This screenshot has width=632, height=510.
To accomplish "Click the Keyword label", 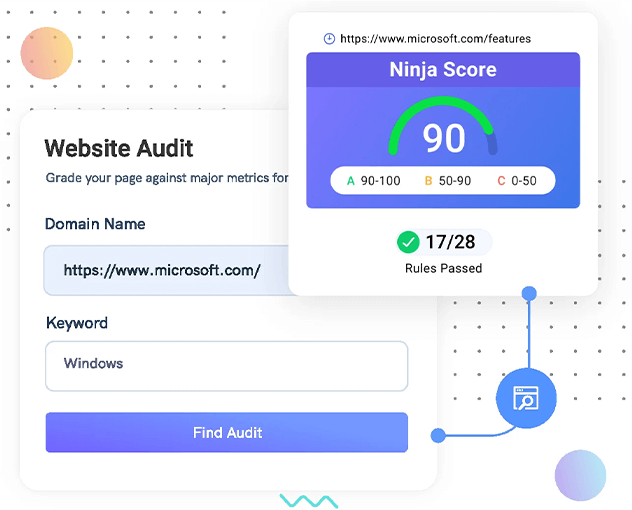I will click(77, 323).
